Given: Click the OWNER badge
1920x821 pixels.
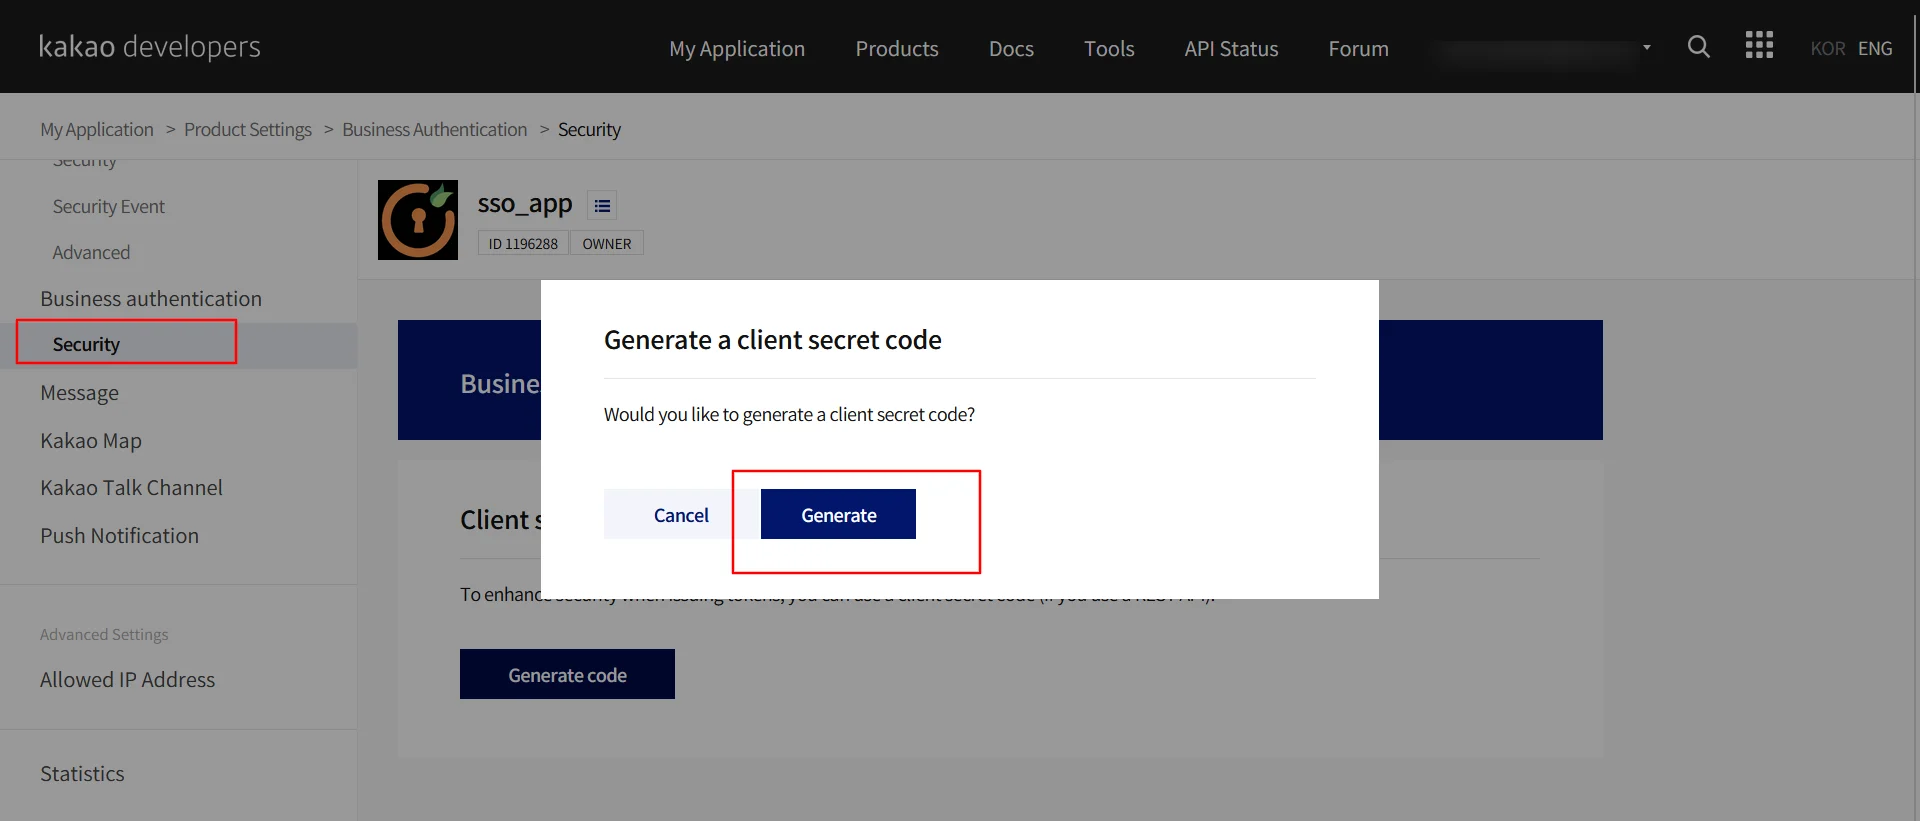Looking at the screenshot, I should [607, 243].
